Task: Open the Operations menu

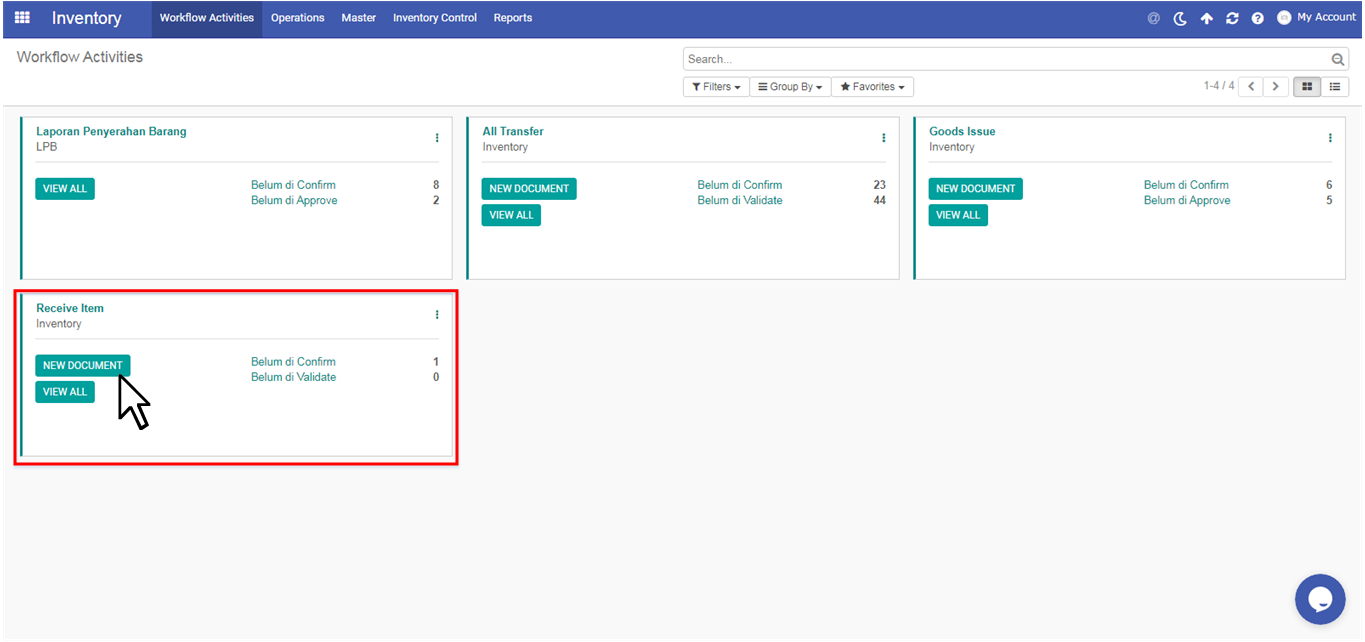Action: (x=297, y=18)
